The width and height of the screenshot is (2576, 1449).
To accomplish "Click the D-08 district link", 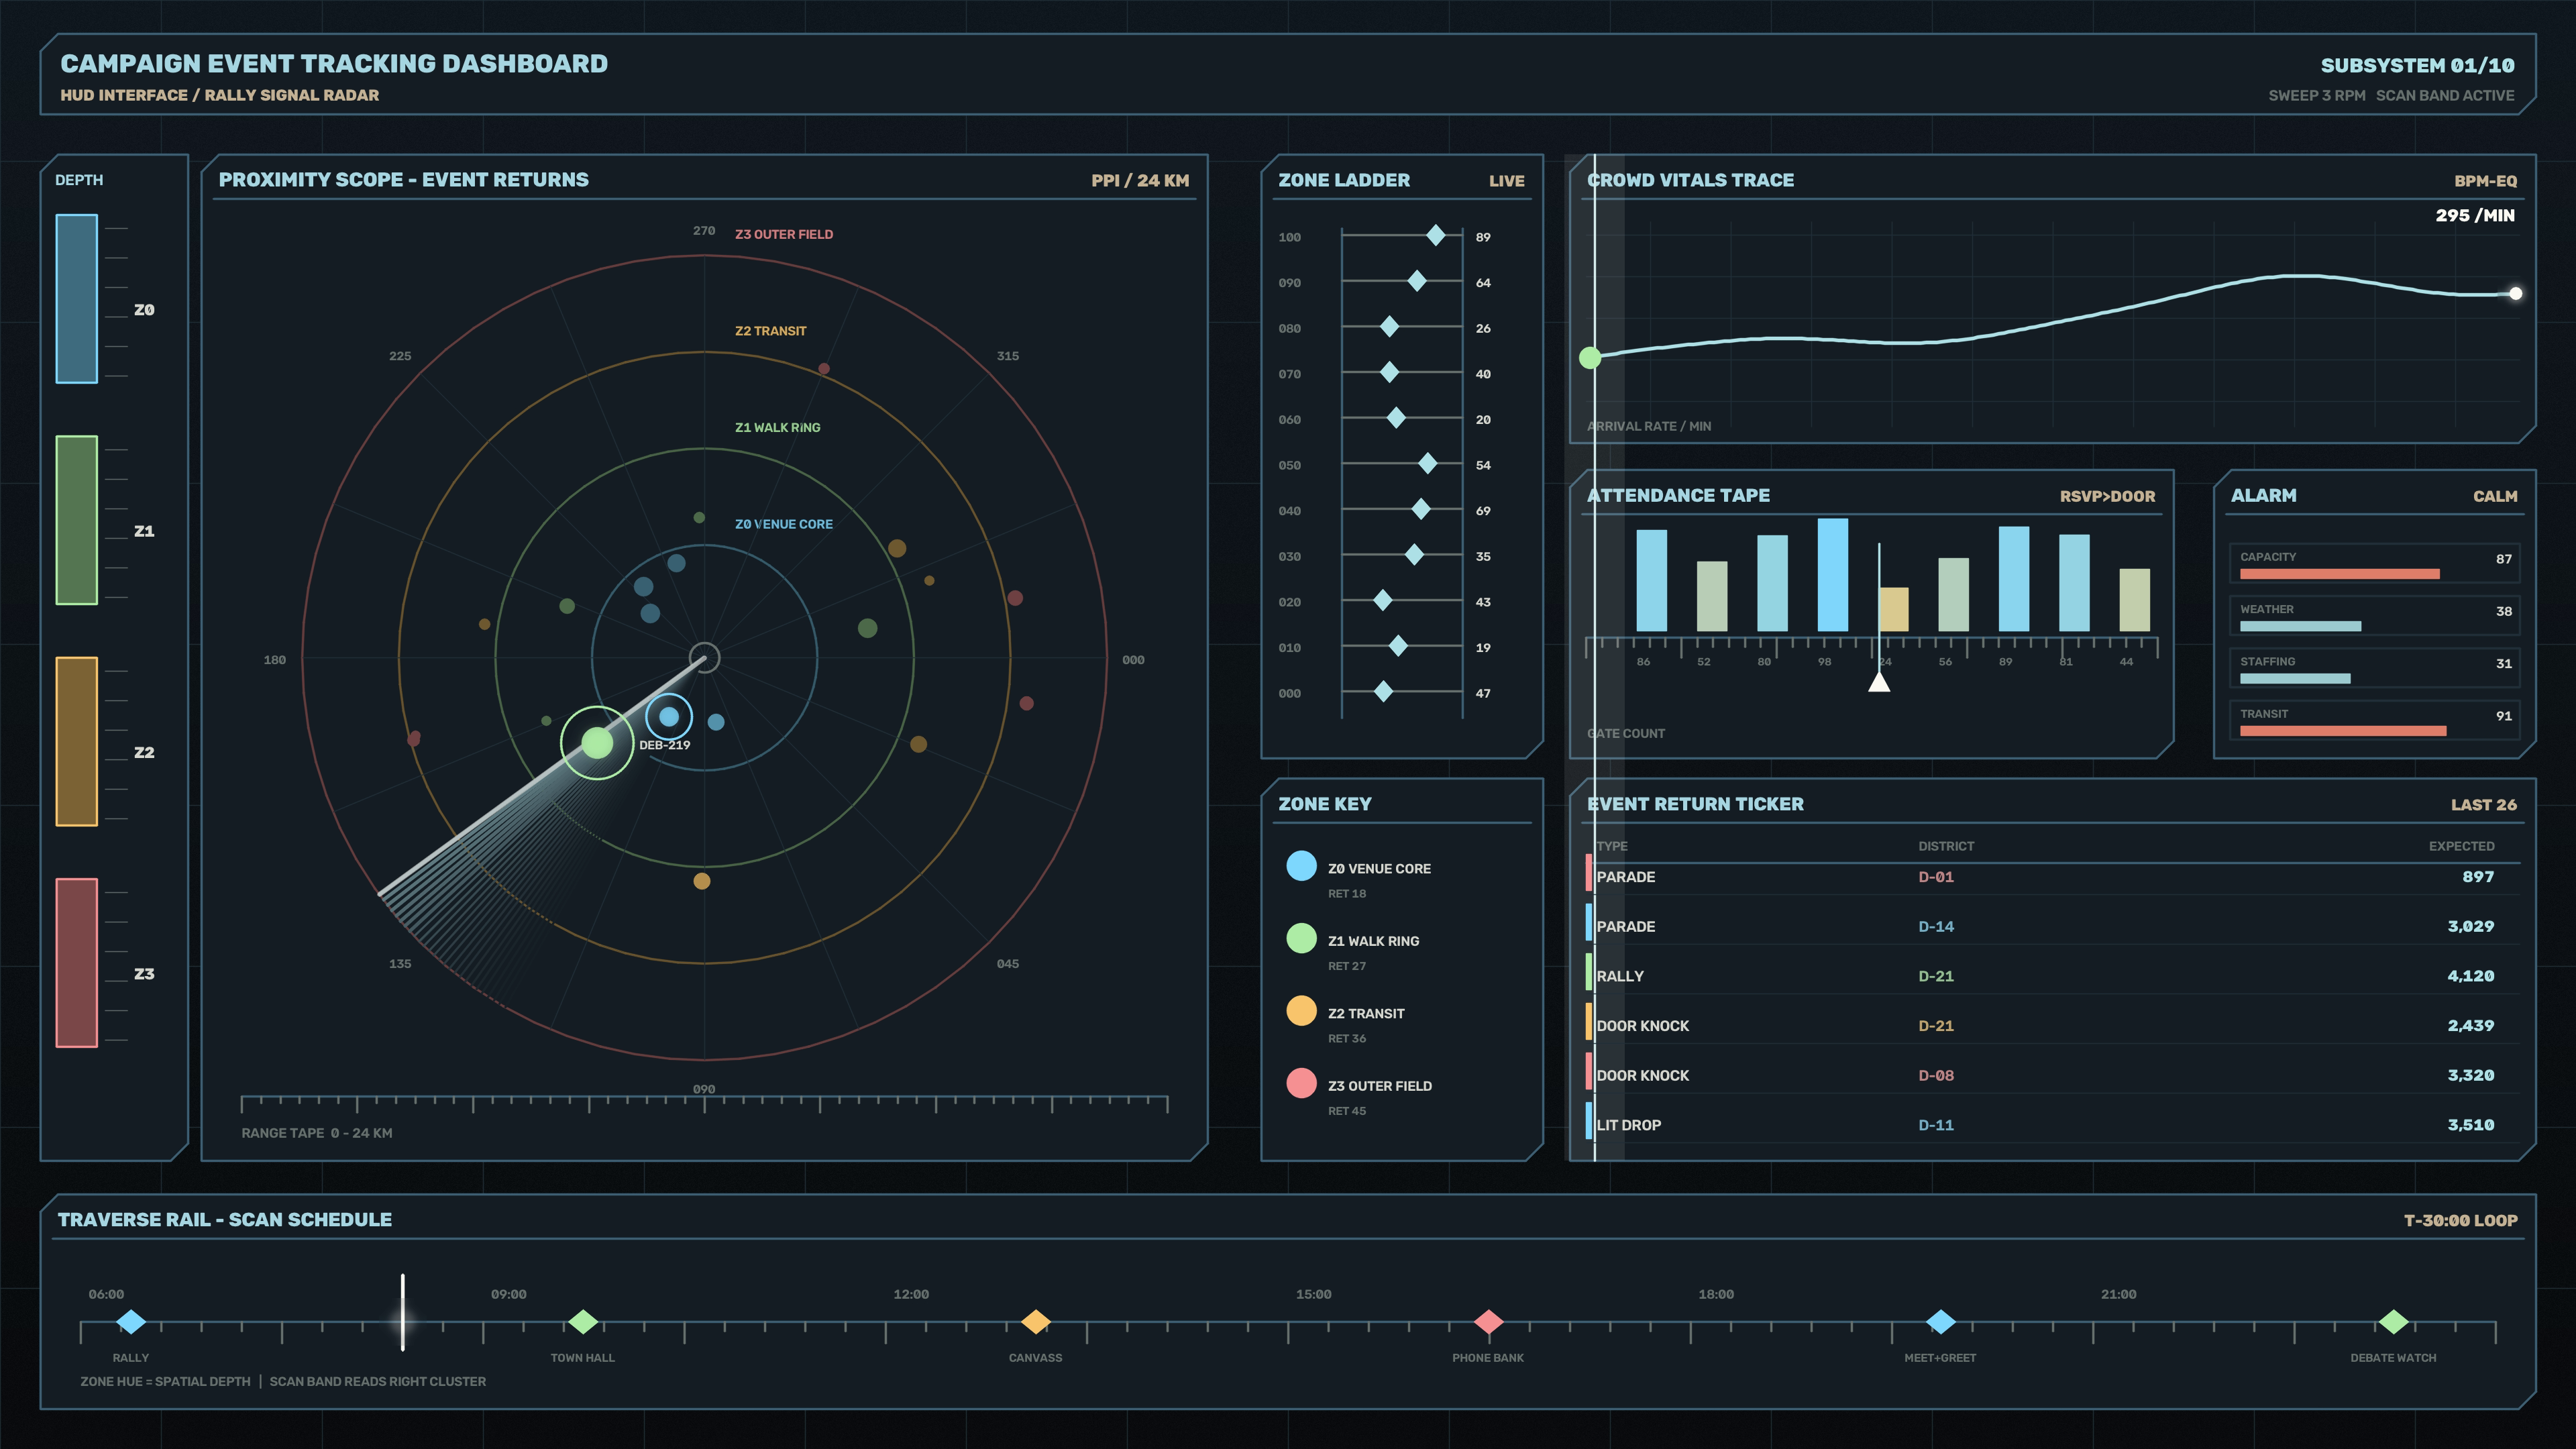I will point(1936,1075).
